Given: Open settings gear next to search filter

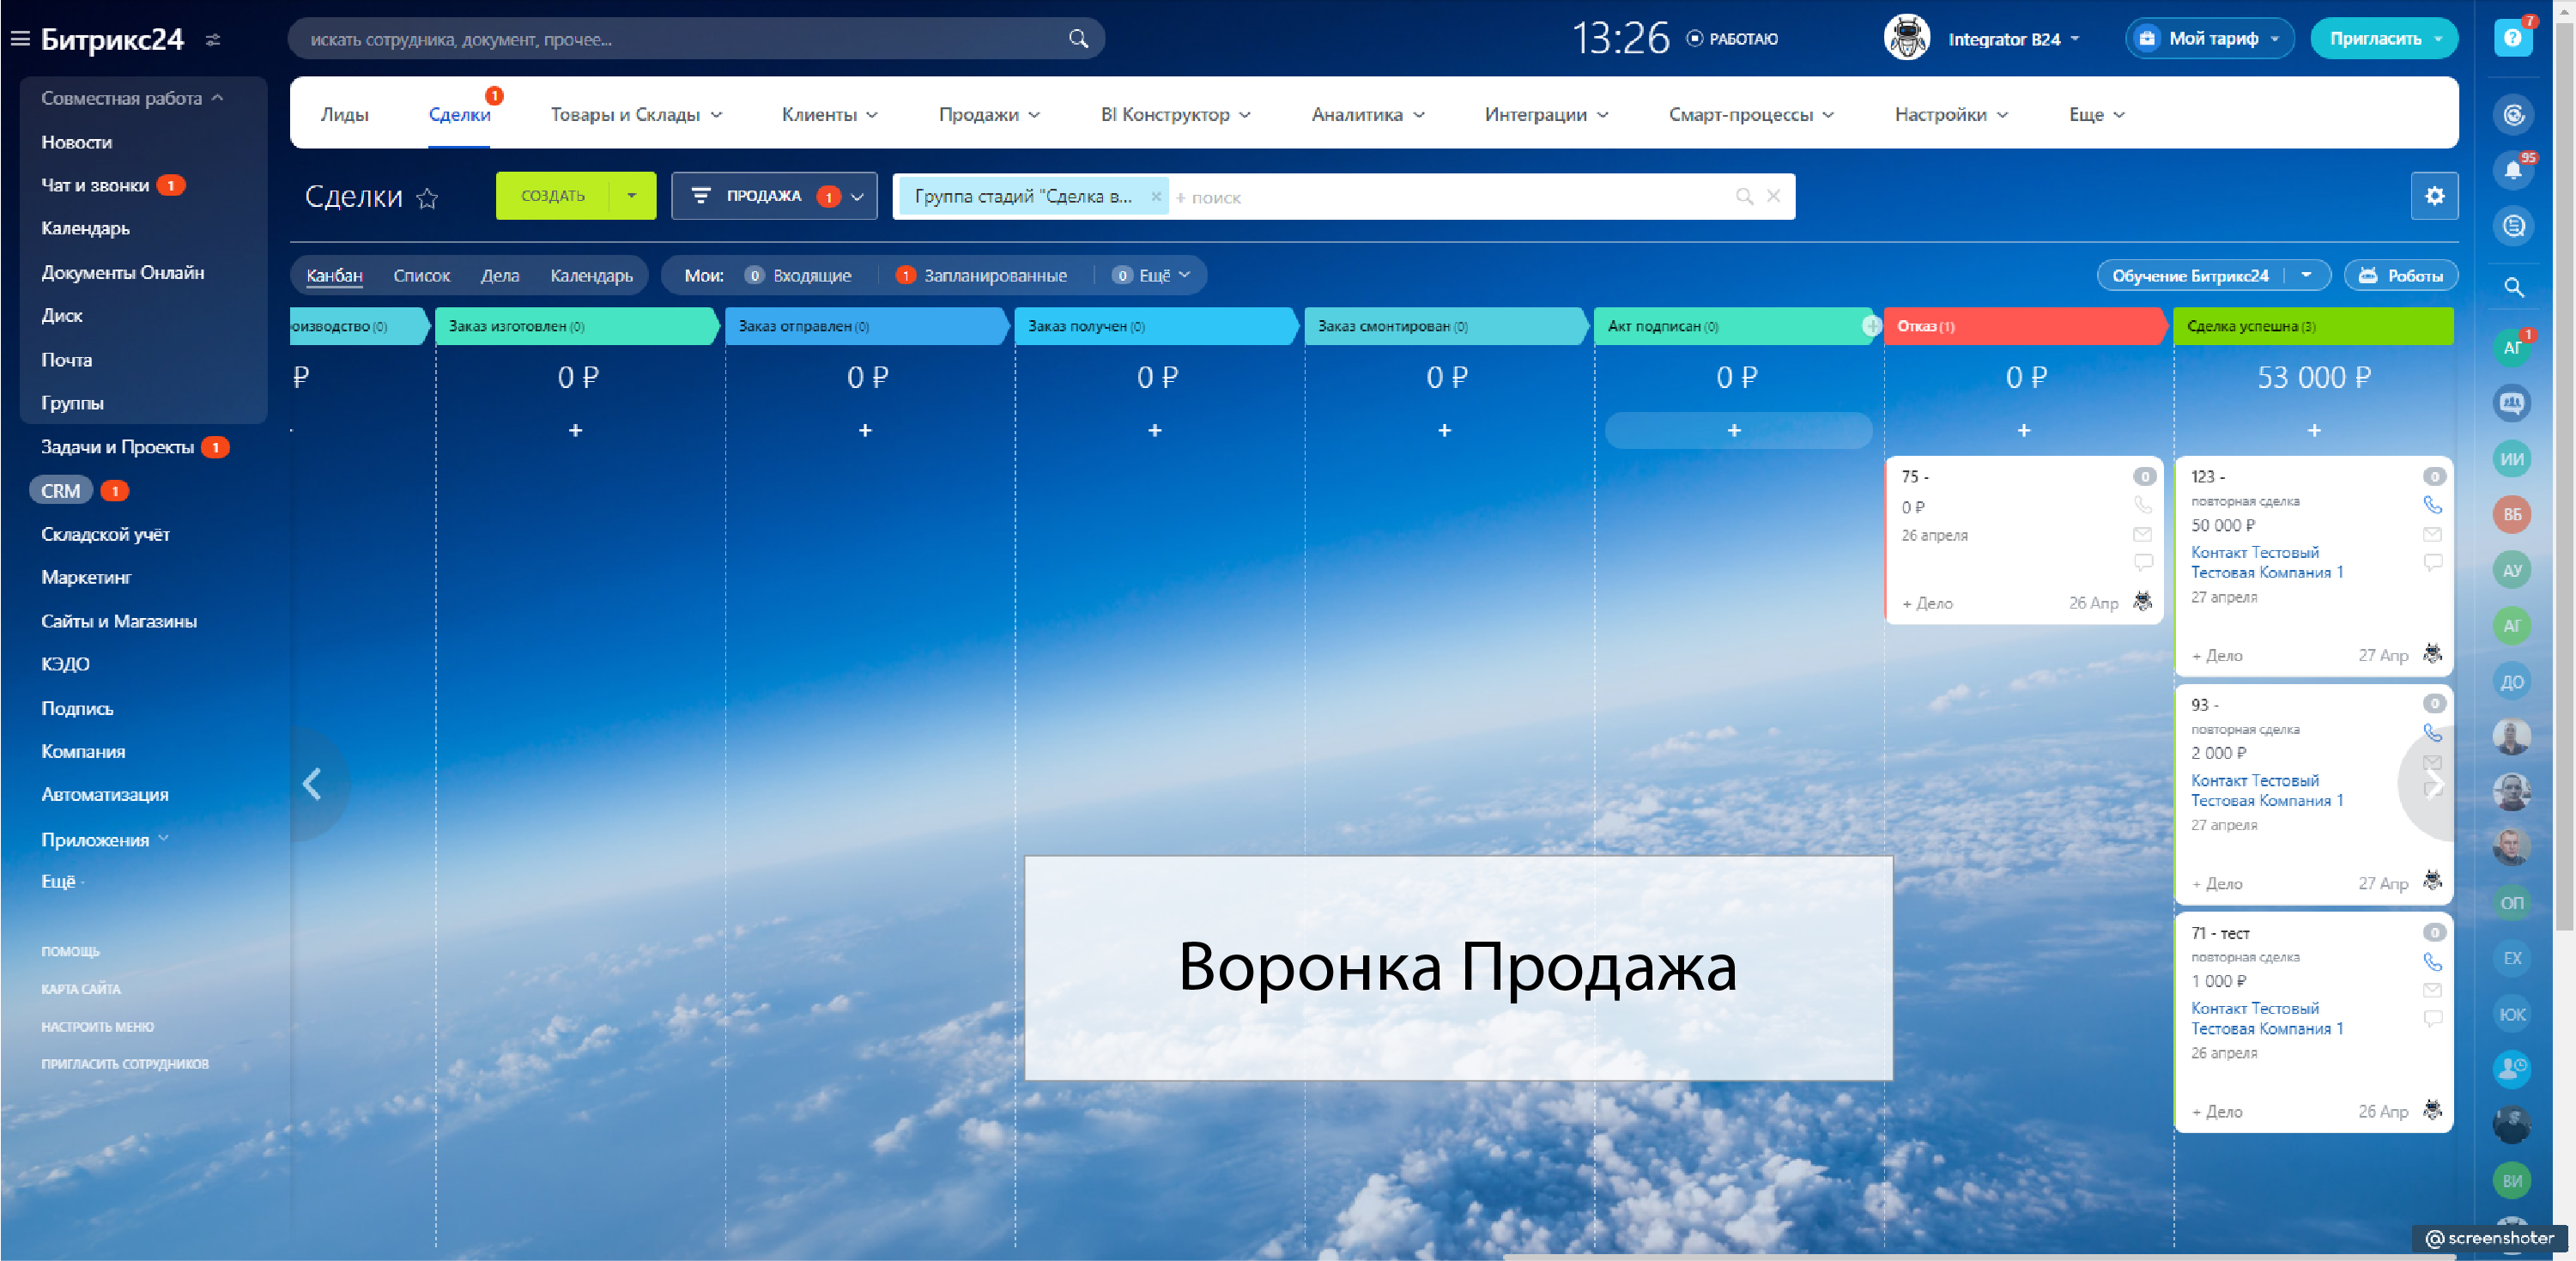Looking at the screenshot, I should pos(2434,196).
